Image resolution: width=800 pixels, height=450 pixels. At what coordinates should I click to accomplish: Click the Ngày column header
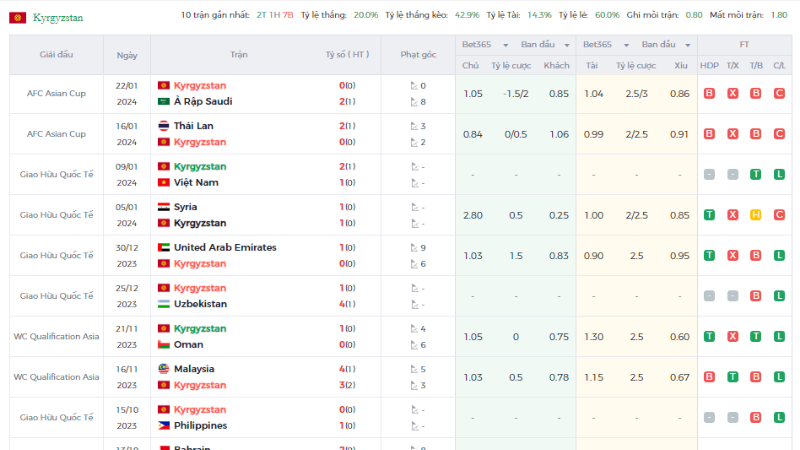click(127, 55)
